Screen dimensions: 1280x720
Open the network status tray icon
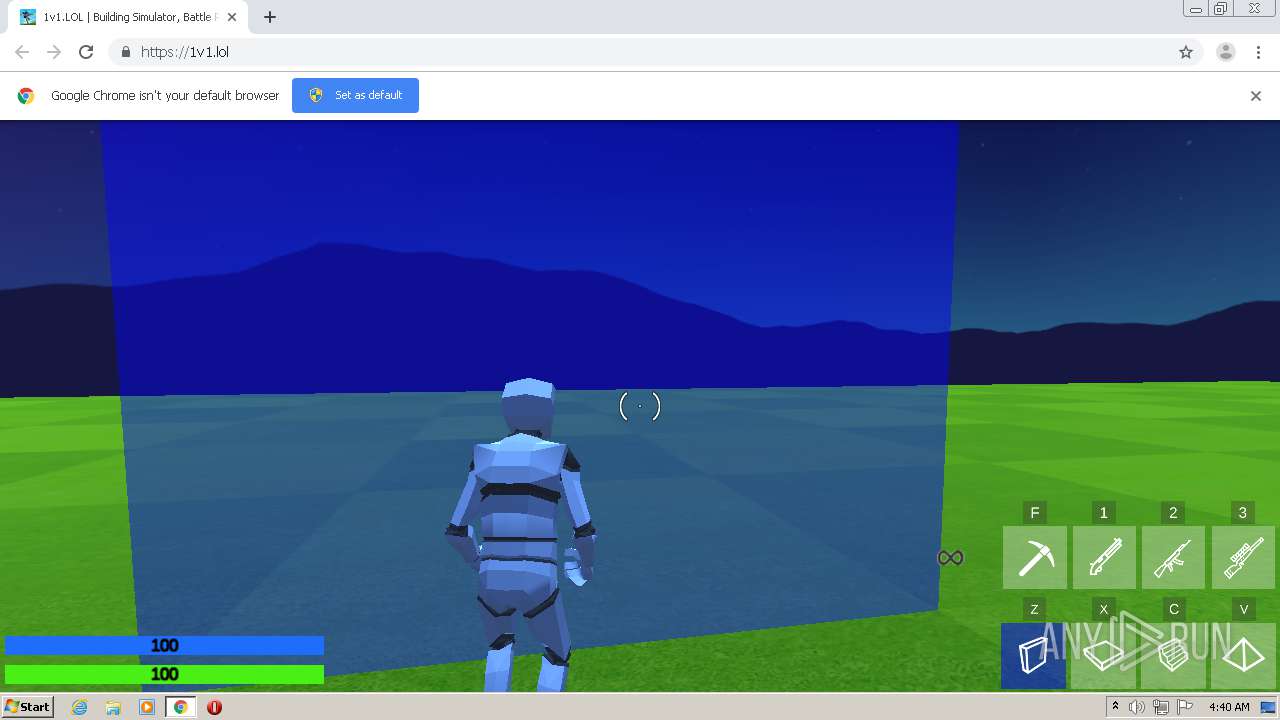(x=1161, y=707)
